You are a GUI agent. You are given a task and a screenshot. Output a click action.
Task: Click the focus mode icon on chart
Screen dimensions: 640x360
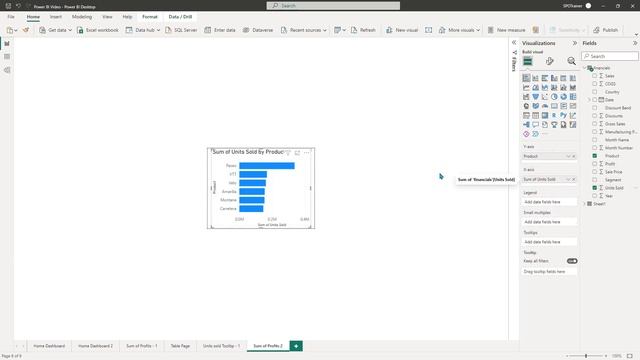tap(297, 153)
